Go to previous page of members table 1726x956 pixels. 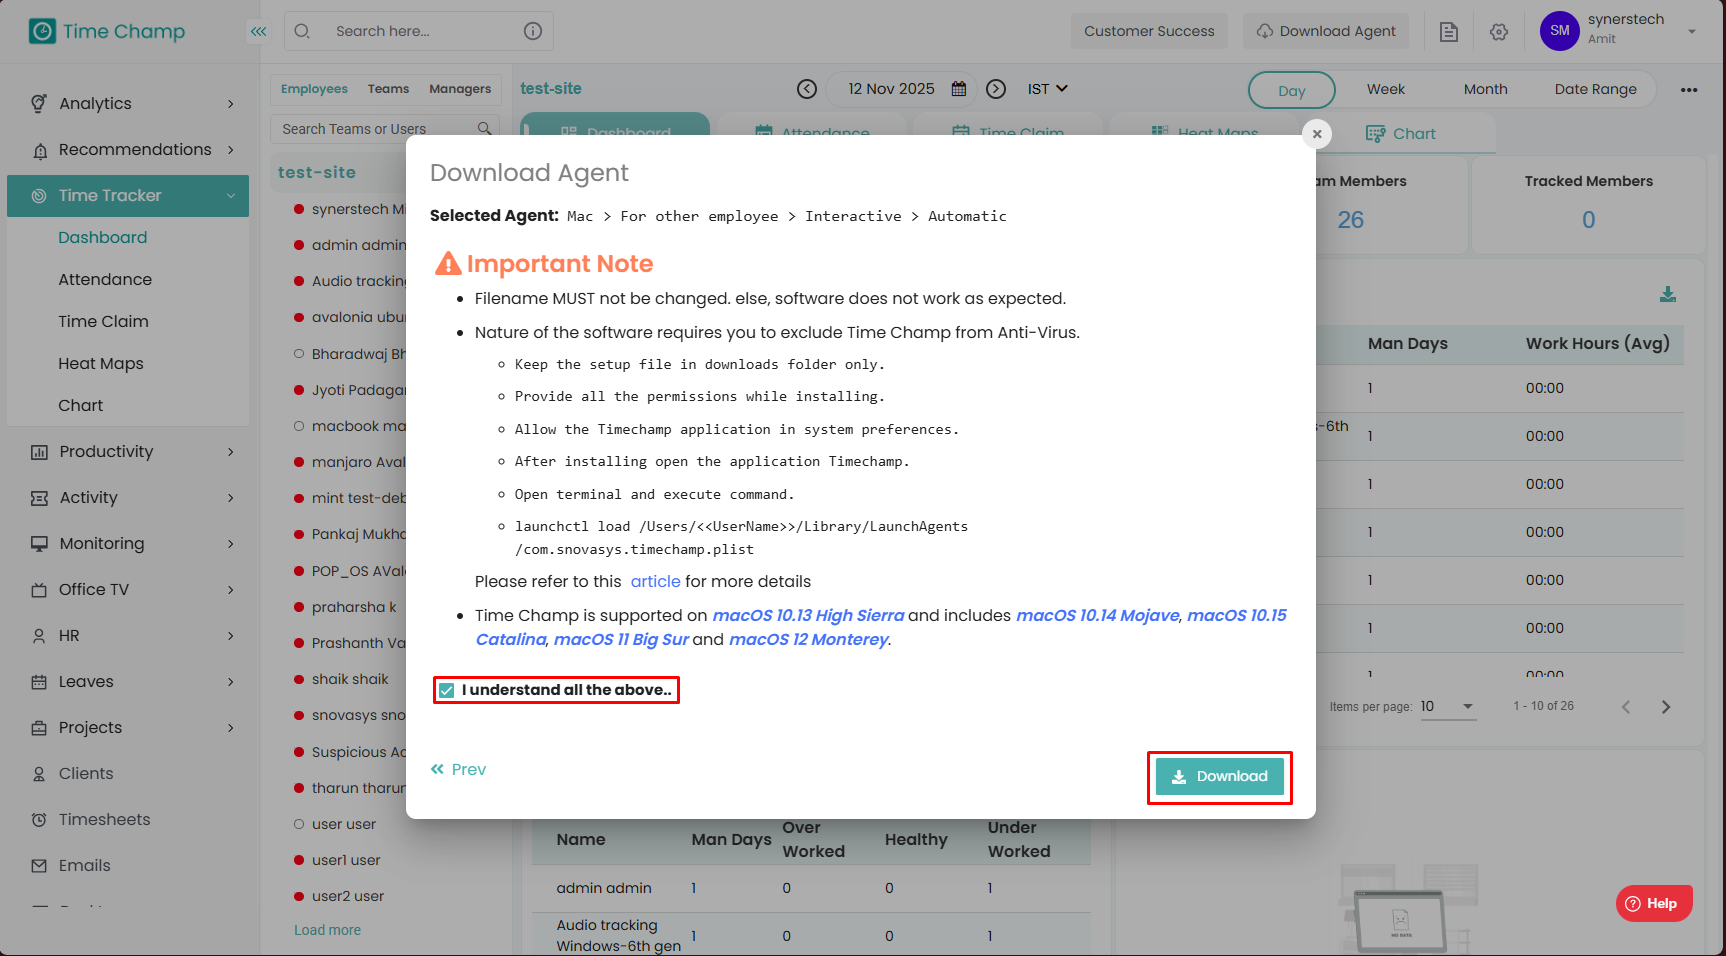(x=1626, y=707)
